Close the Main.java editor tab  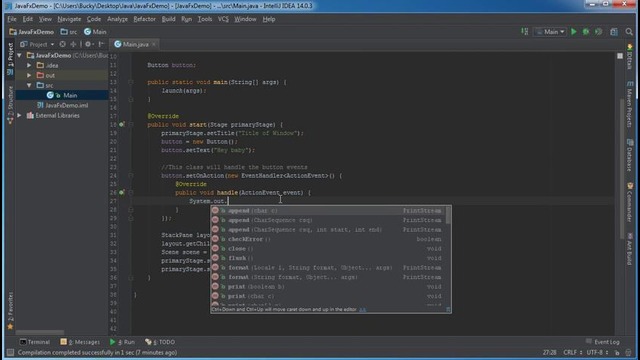(154, 44)
